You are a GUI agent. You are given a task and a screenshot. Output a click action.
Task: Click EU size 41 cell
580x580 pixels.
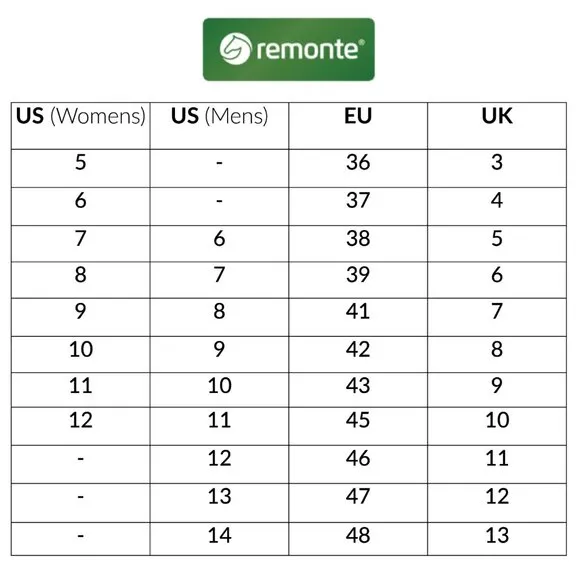(358, 317)
